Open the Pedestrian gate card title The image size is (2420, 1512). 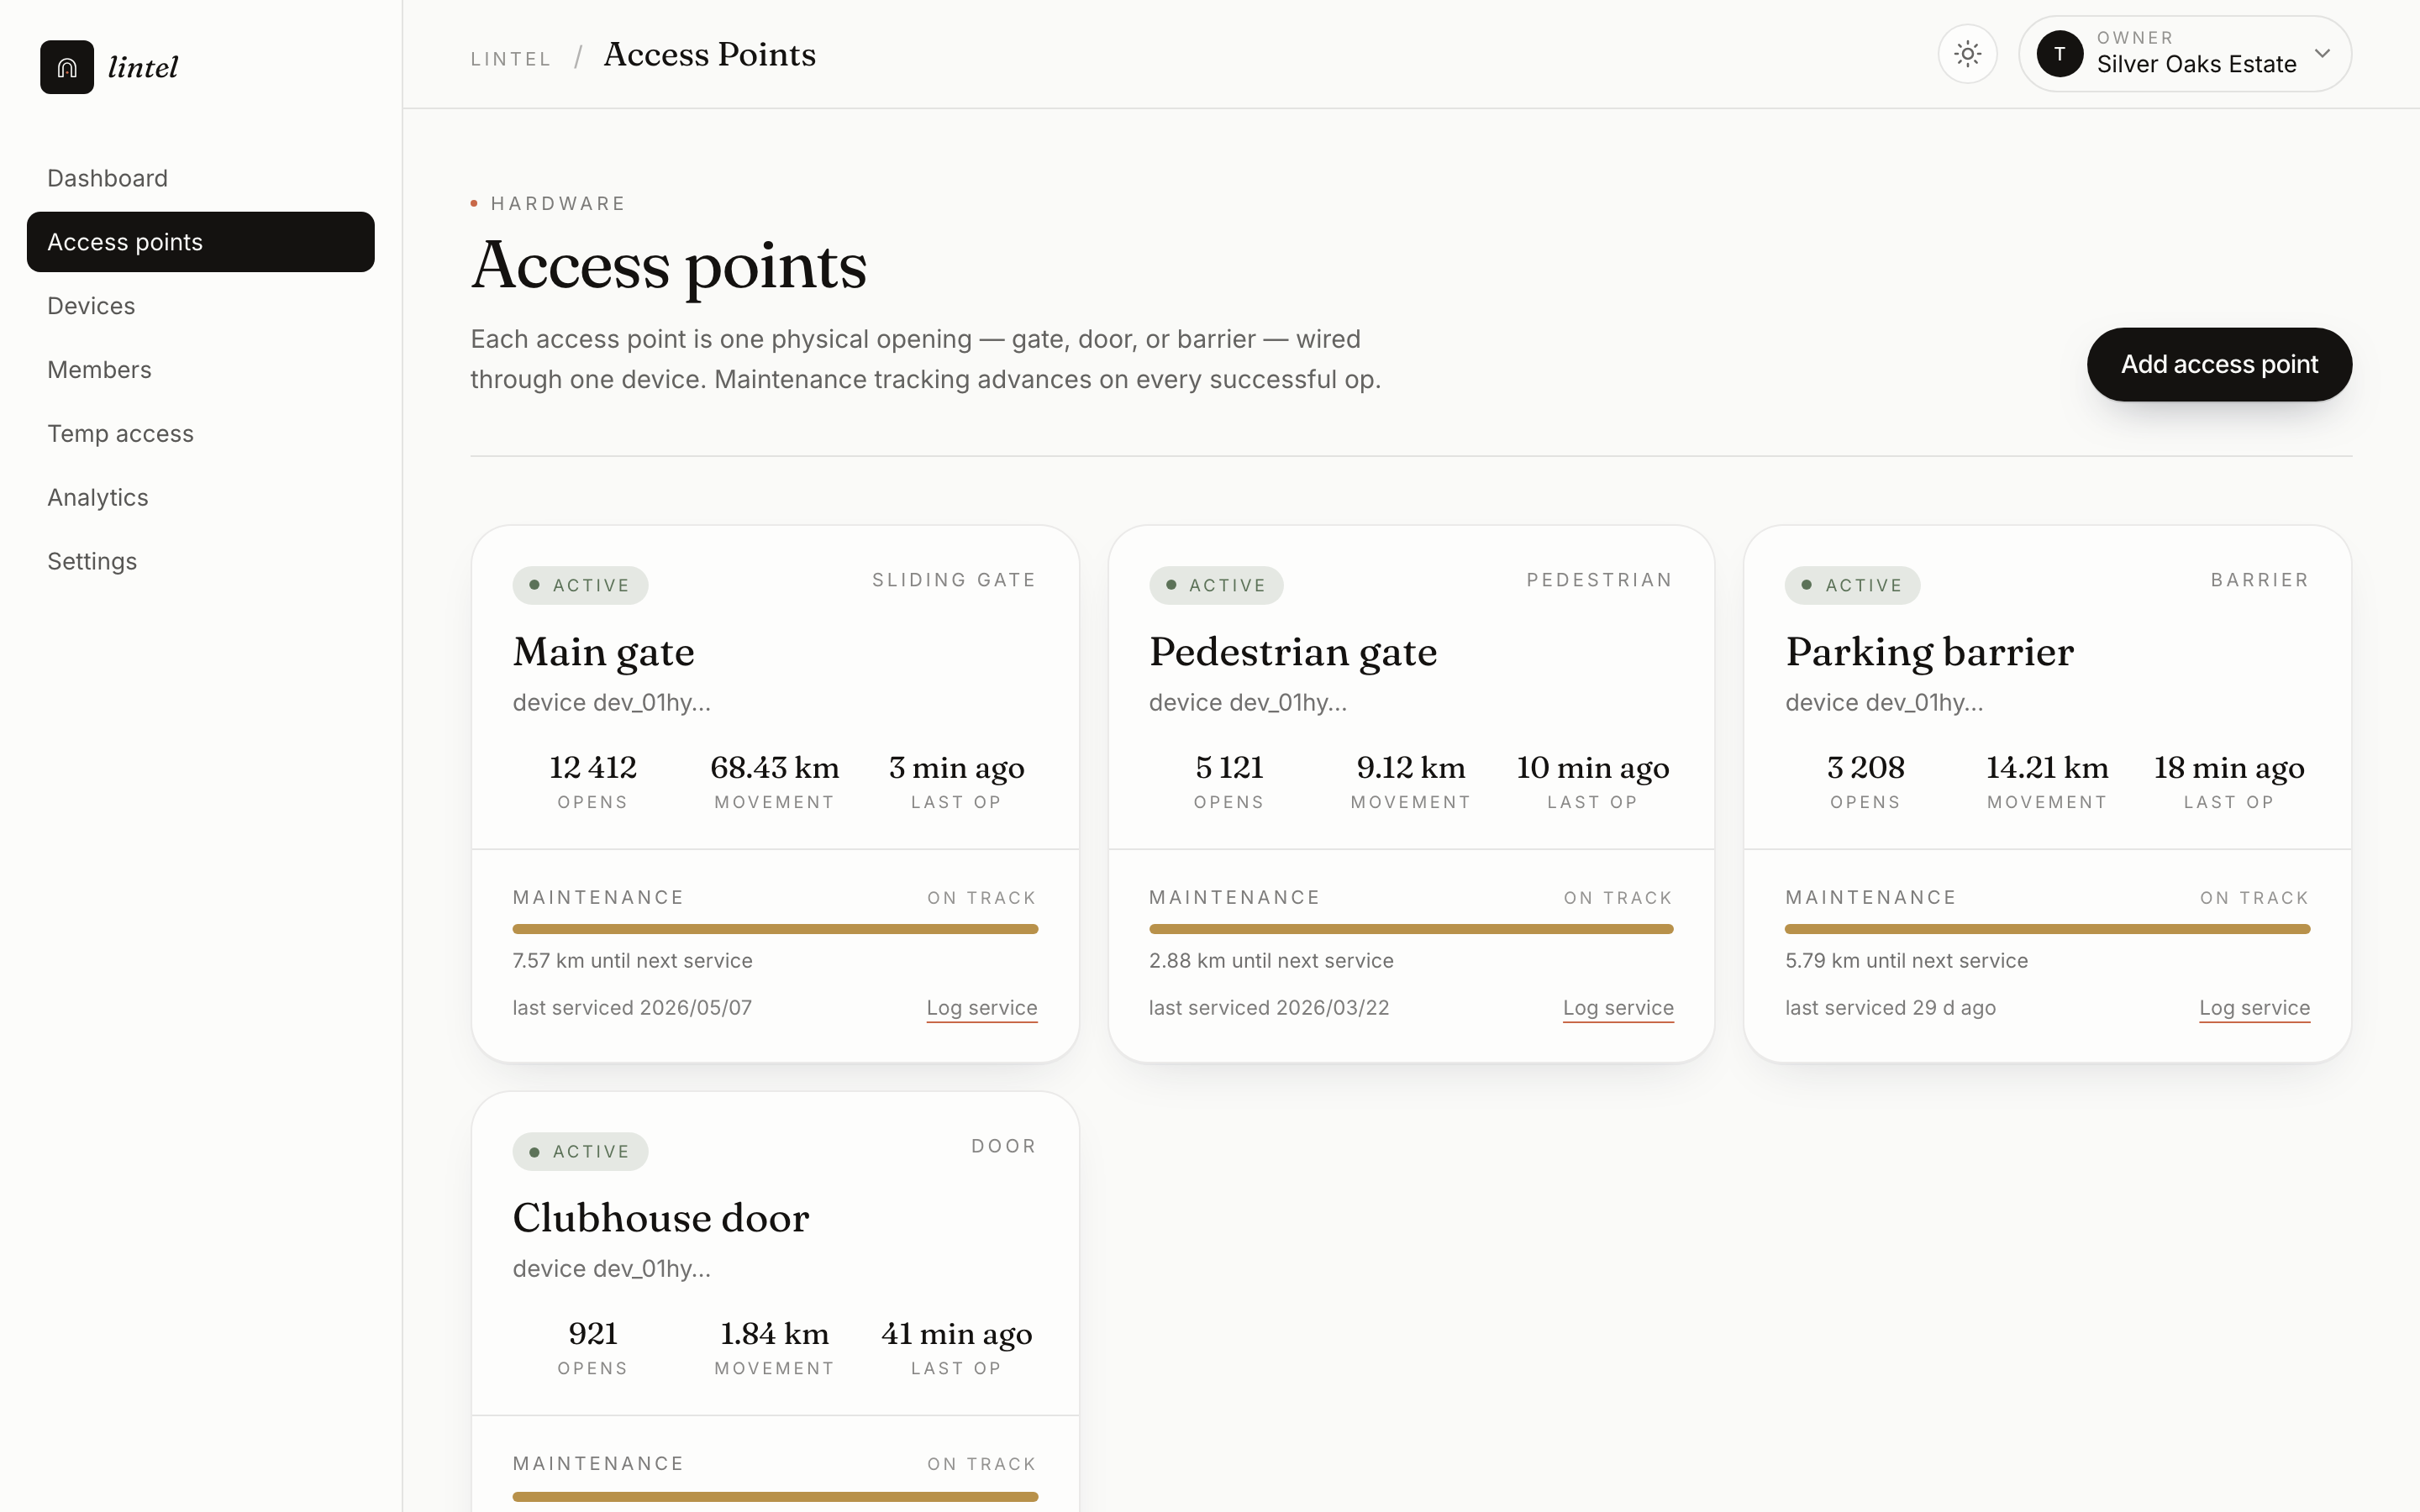tap(1292, 652)
